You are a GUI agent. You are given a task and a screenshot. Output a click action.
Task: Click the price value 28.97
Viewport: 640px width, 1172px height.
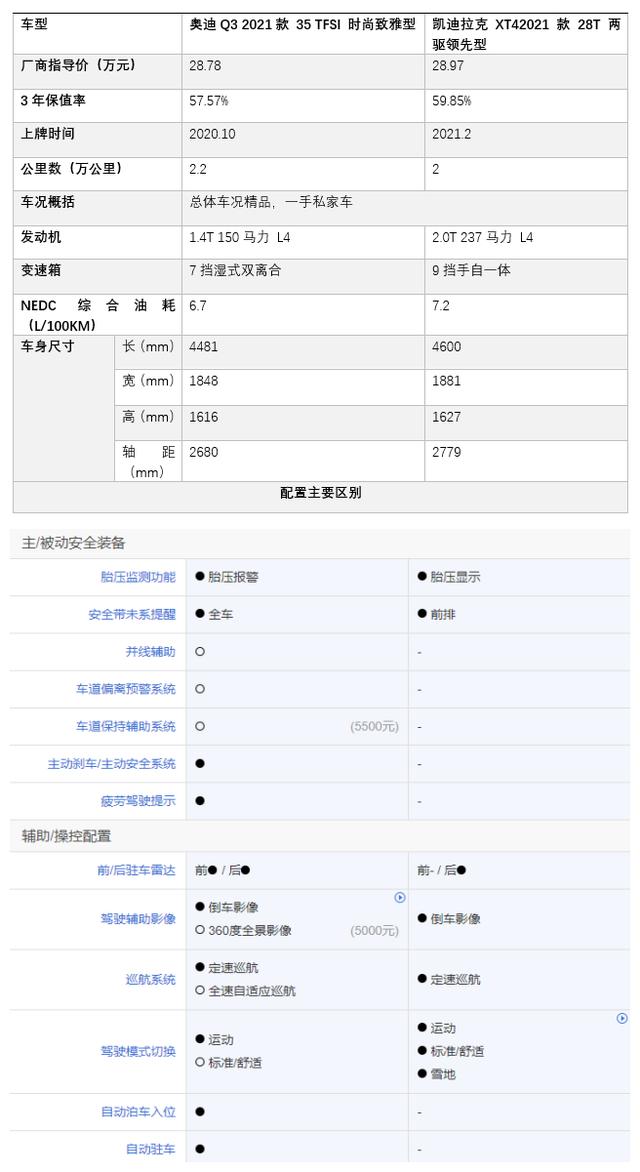(x=448, y=66)
